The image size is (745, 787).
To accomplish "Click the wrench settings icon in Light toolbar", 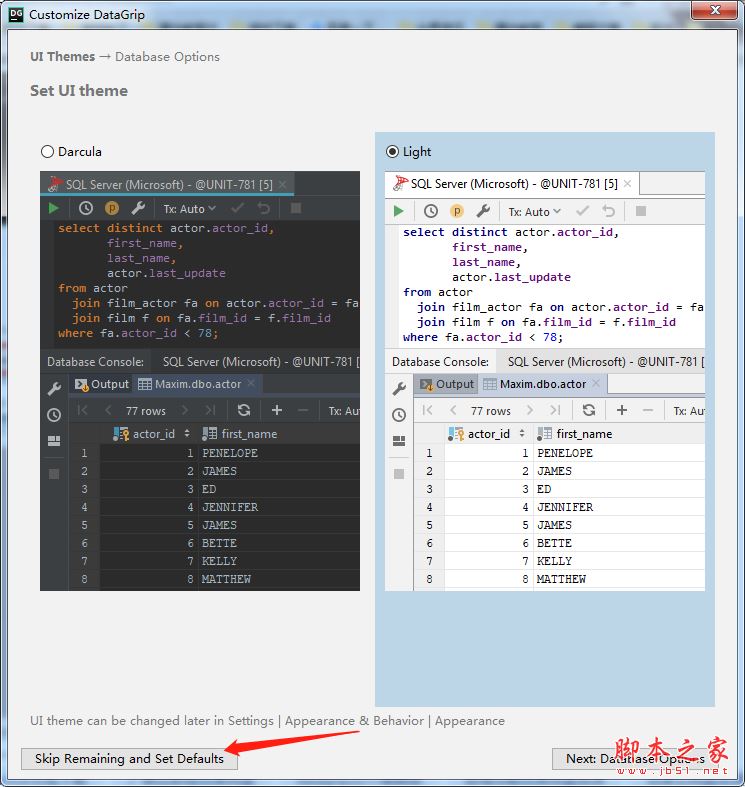I will tap(483, 211).
